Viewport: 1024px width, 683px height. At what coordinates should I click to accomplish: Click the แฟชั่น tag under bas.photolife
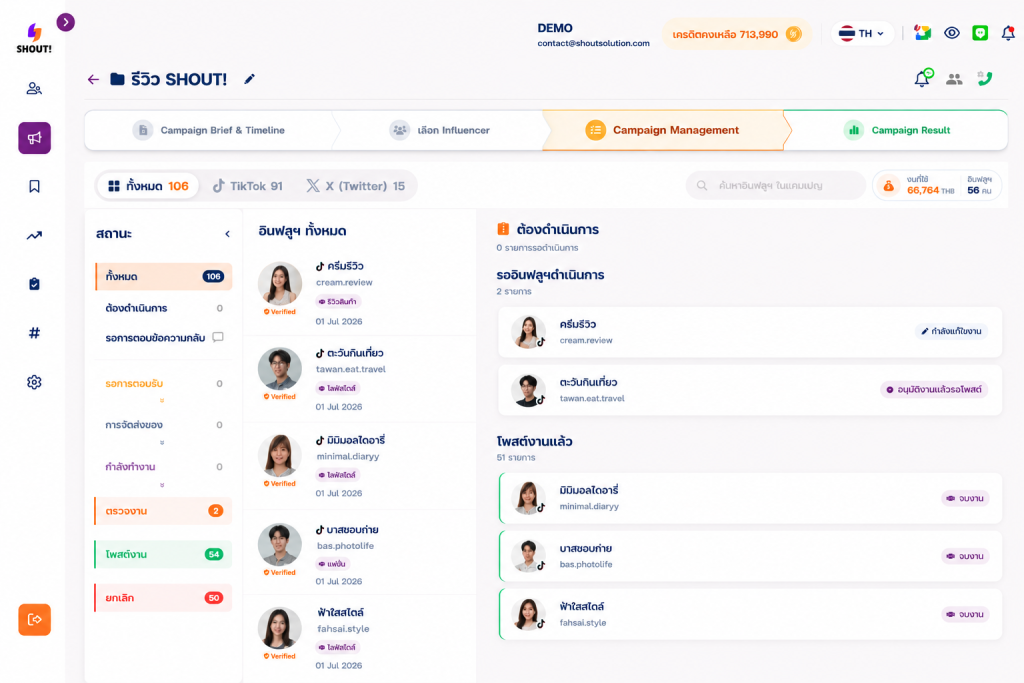(x=333, y=564)
